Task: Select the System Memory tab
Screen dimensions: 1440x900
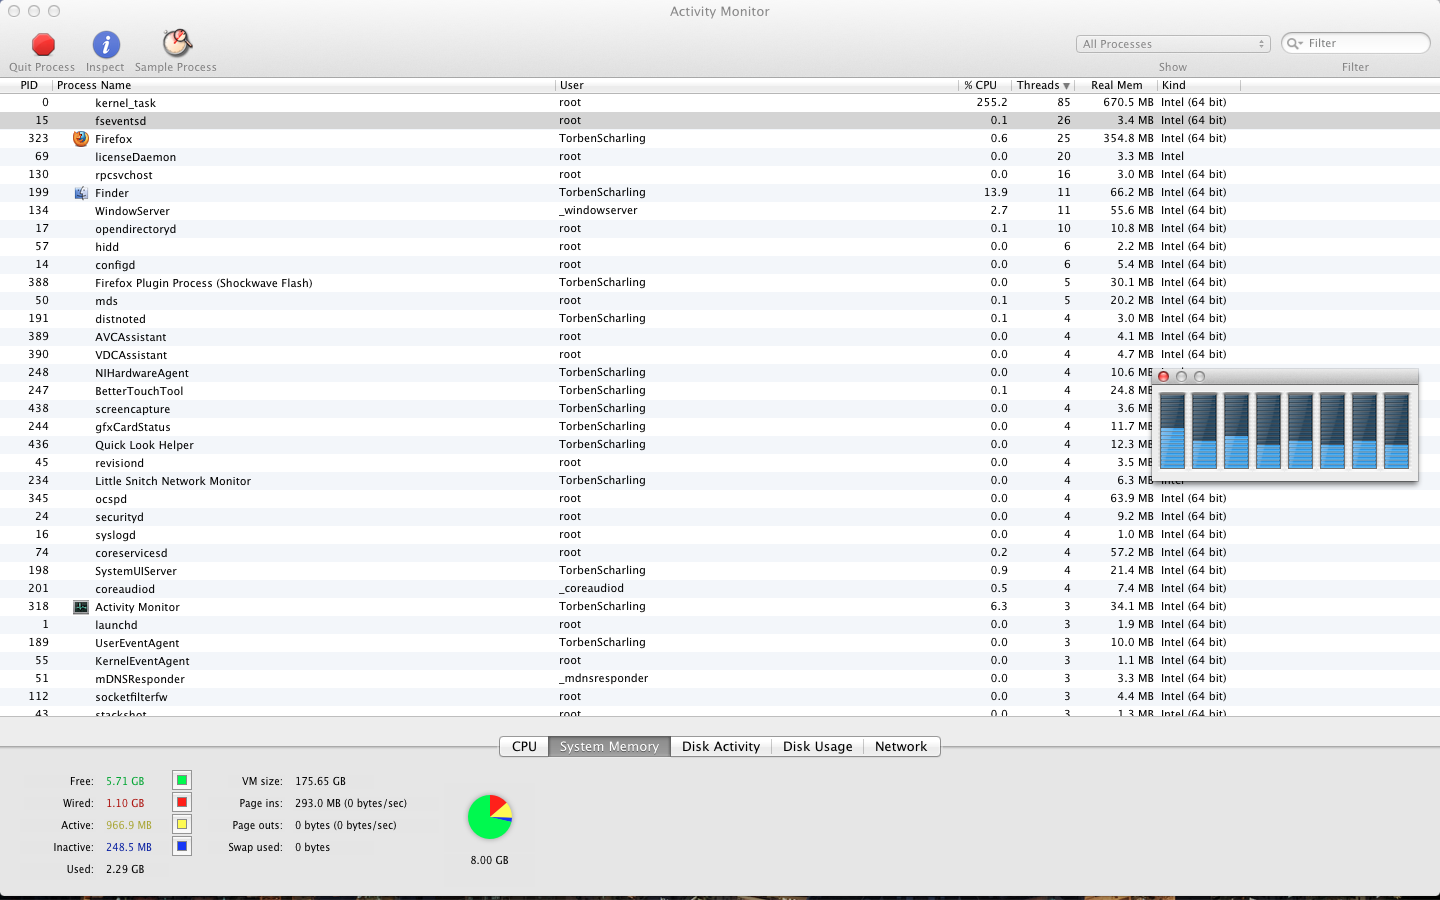Action: (x=609, y=746)
